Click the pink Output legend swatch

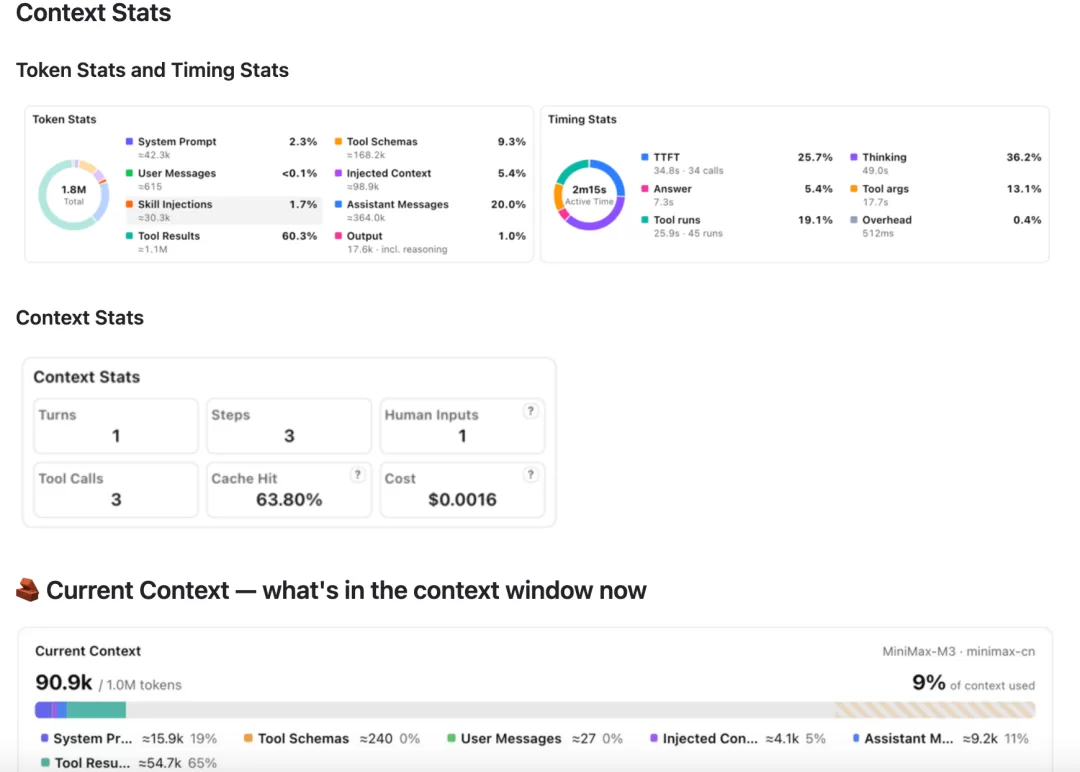(338, 236)
